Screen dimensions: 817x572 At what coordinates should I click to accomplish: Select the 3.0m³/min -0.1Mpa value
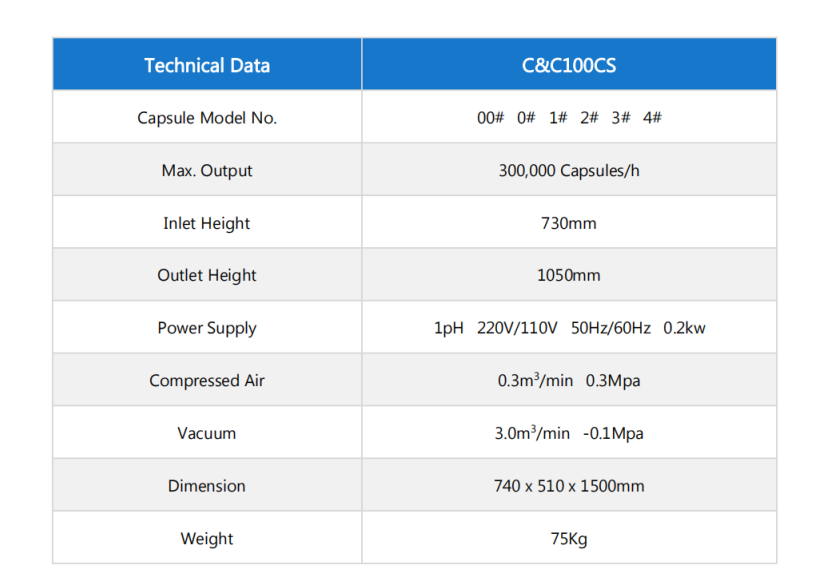569,434
